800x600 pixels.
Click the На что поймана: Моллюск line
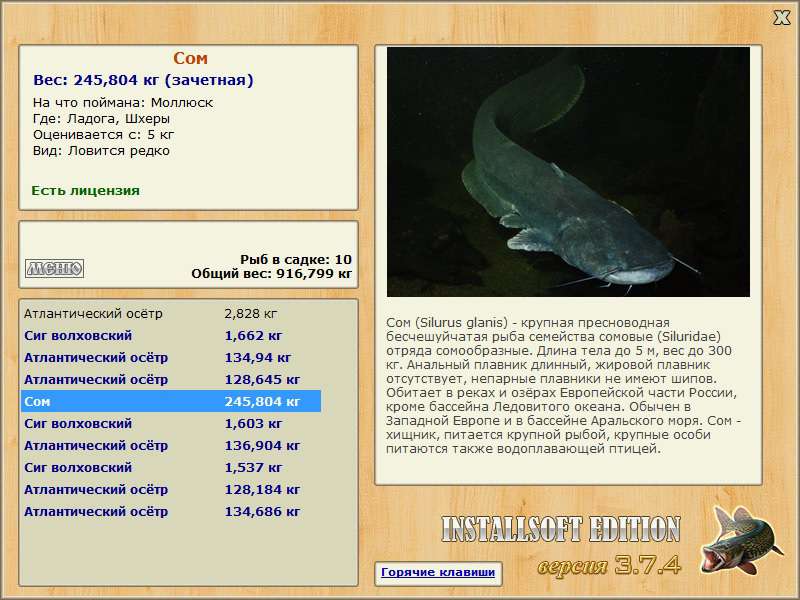click(x=123, y=103)
